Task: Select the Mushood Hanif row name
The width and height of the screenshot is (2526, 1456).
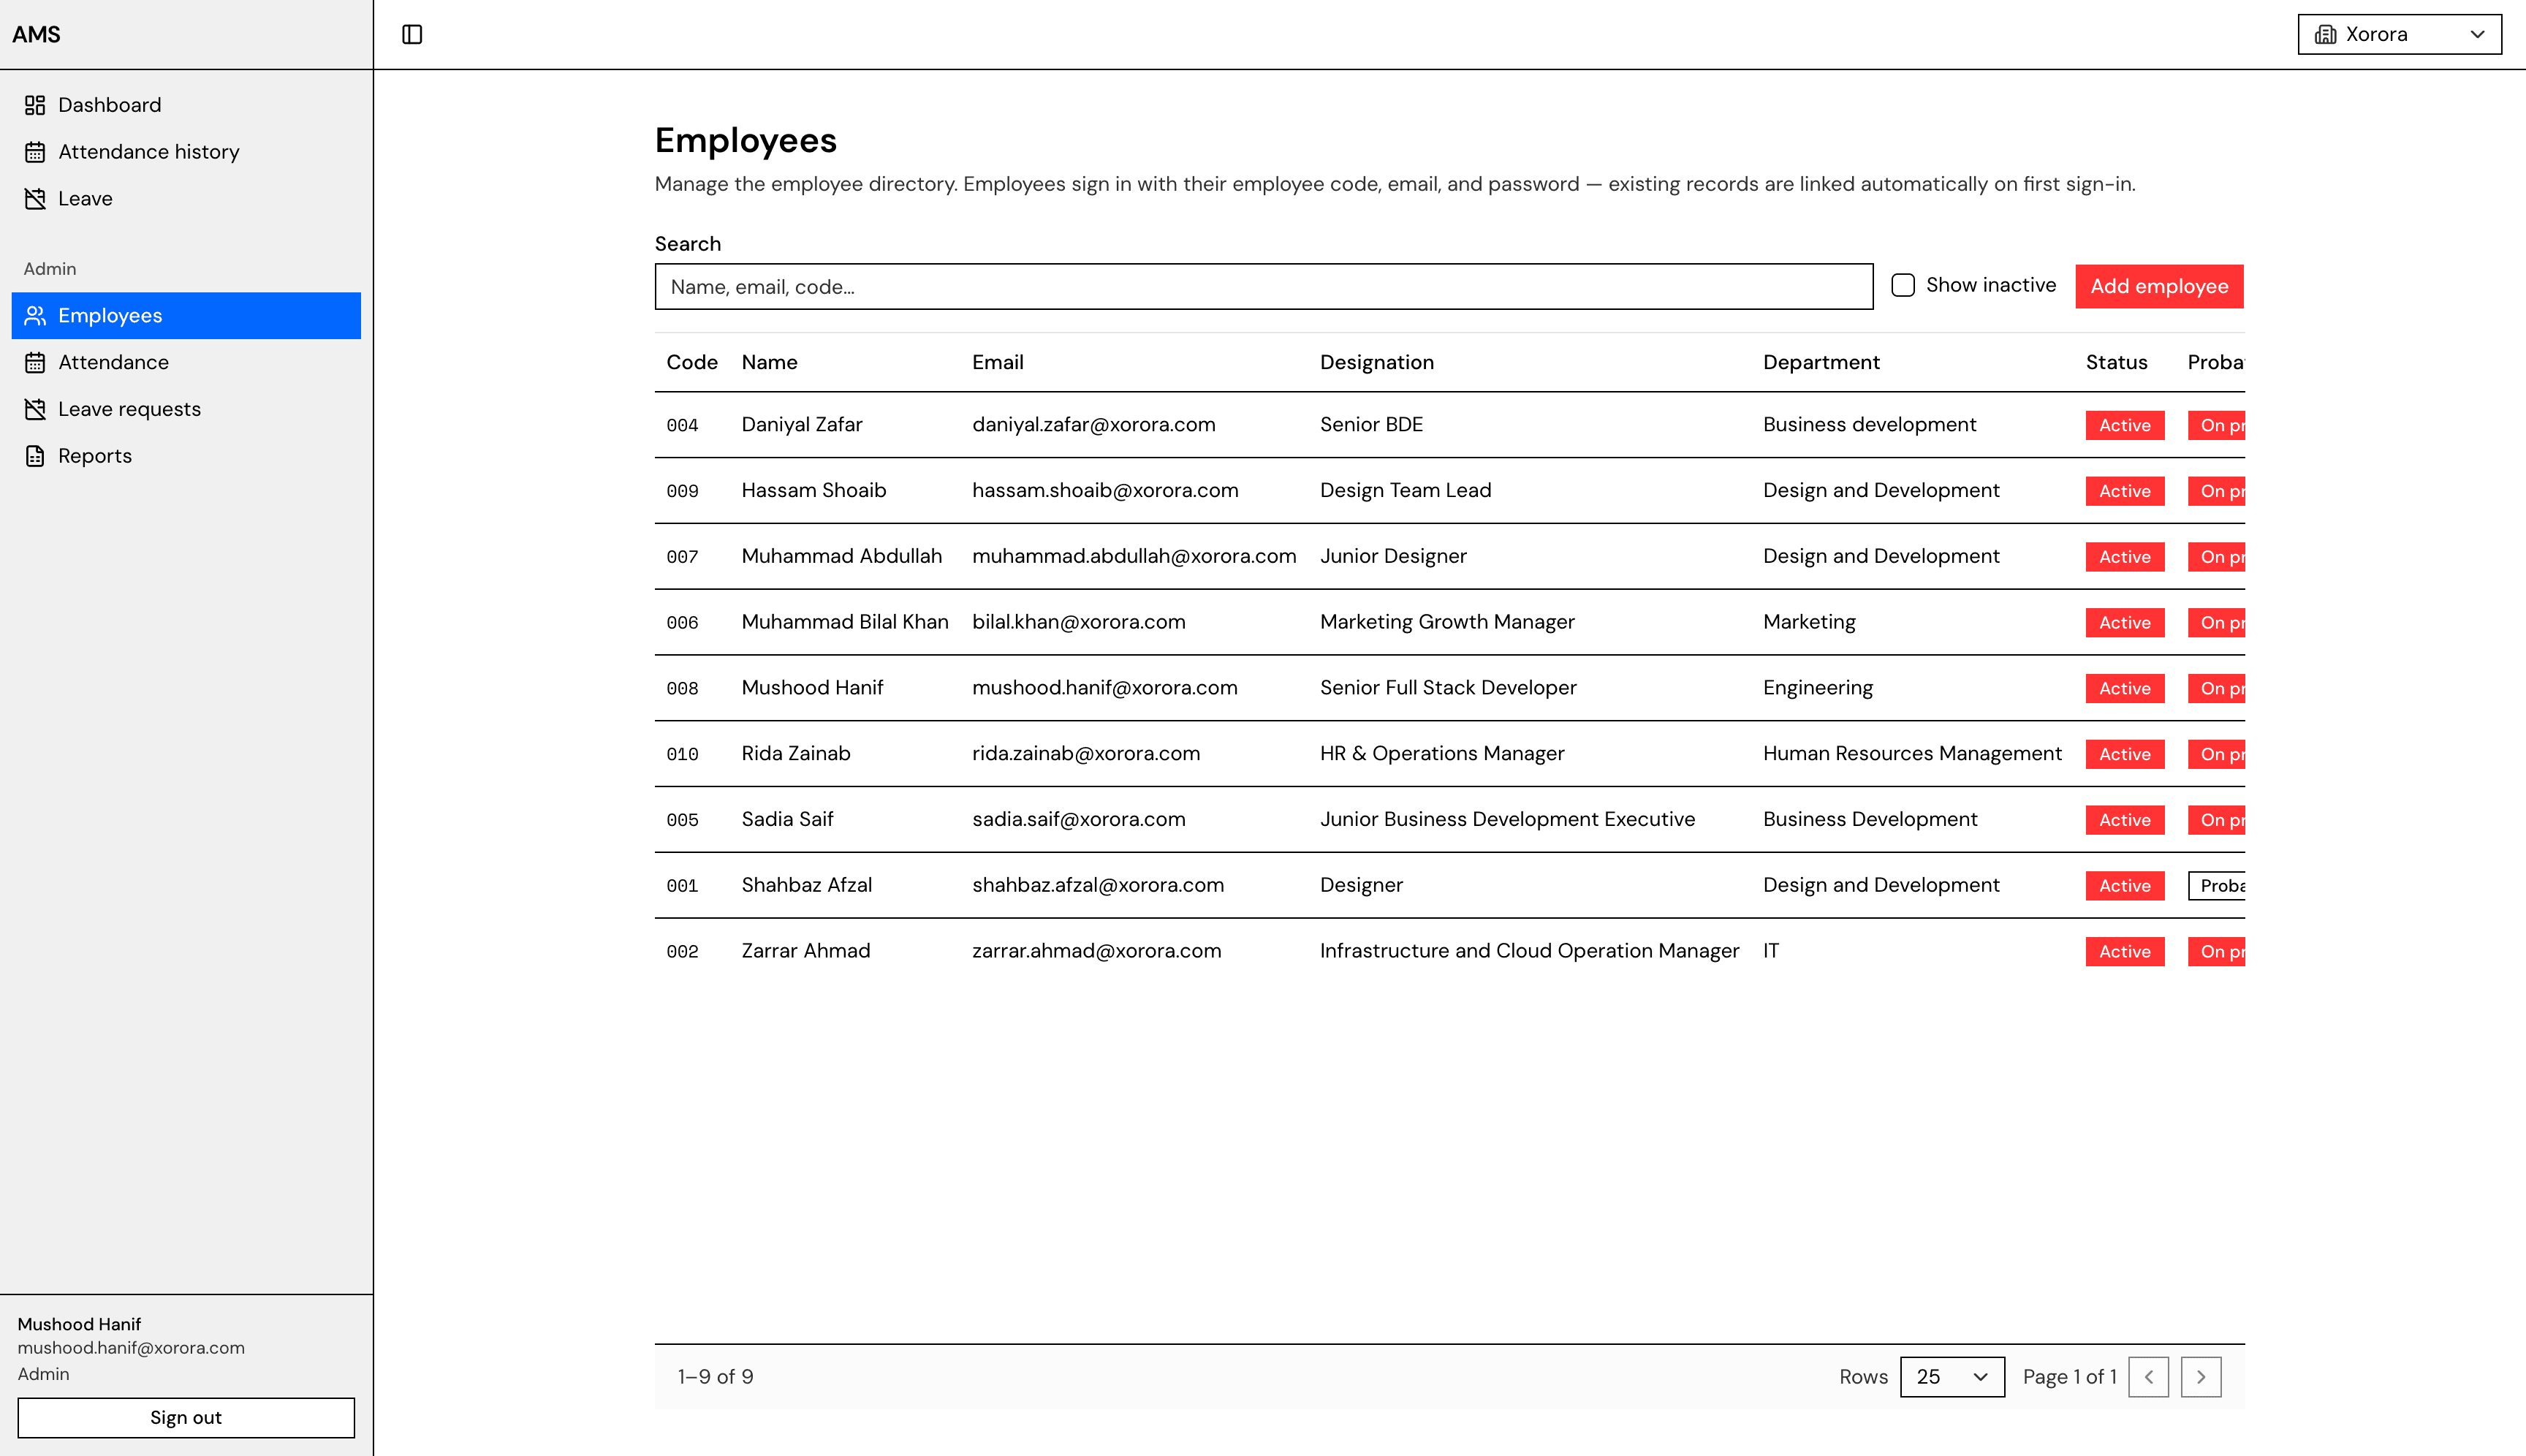Action: point(812,688)
